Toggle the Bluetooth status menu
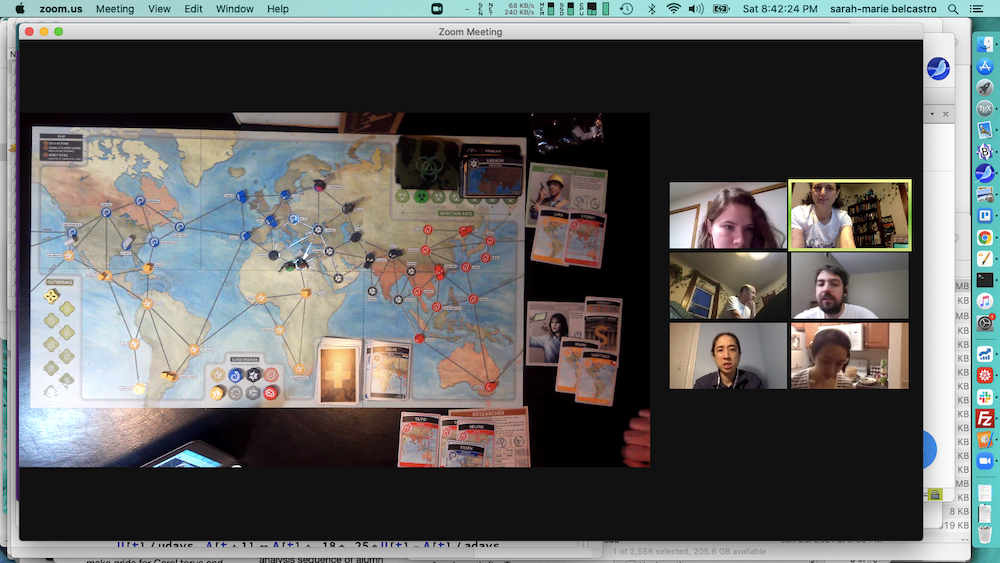Viewport: 1000px width, 563px height. (x=652, y=9)
